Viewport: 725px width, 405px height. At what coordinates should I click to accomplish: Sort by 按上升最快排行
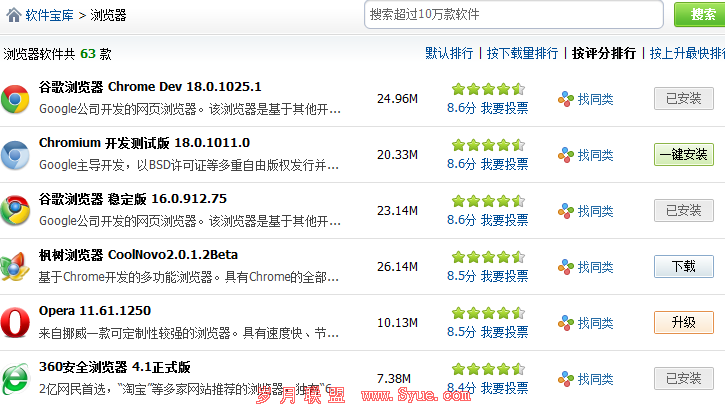(x=687, y=53)
